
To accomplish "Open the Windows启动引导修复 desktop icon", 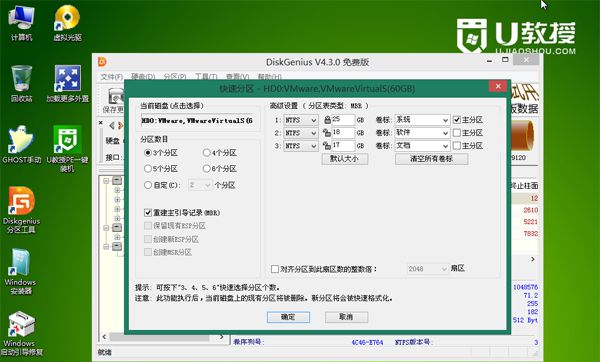I will click(21, 333).
